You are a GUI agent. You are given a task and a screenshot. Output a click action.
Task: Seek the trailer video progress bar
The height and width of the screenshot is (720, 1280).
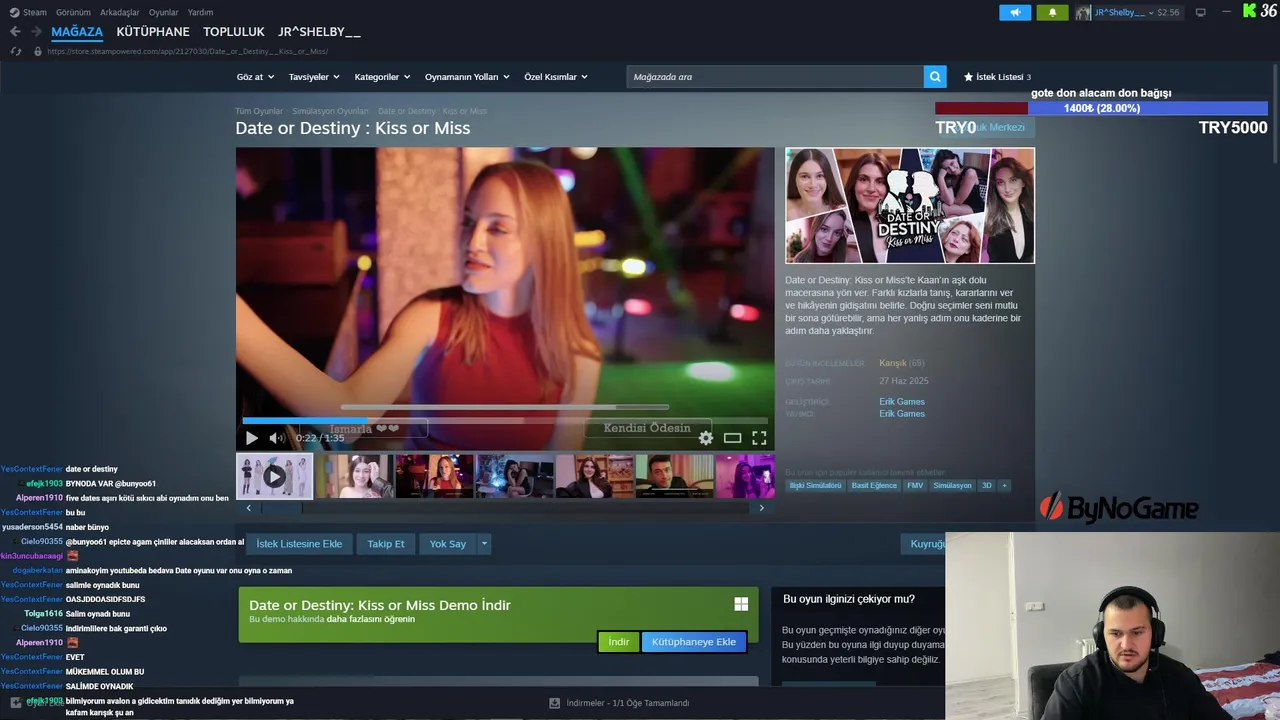[x=505, y=421]
